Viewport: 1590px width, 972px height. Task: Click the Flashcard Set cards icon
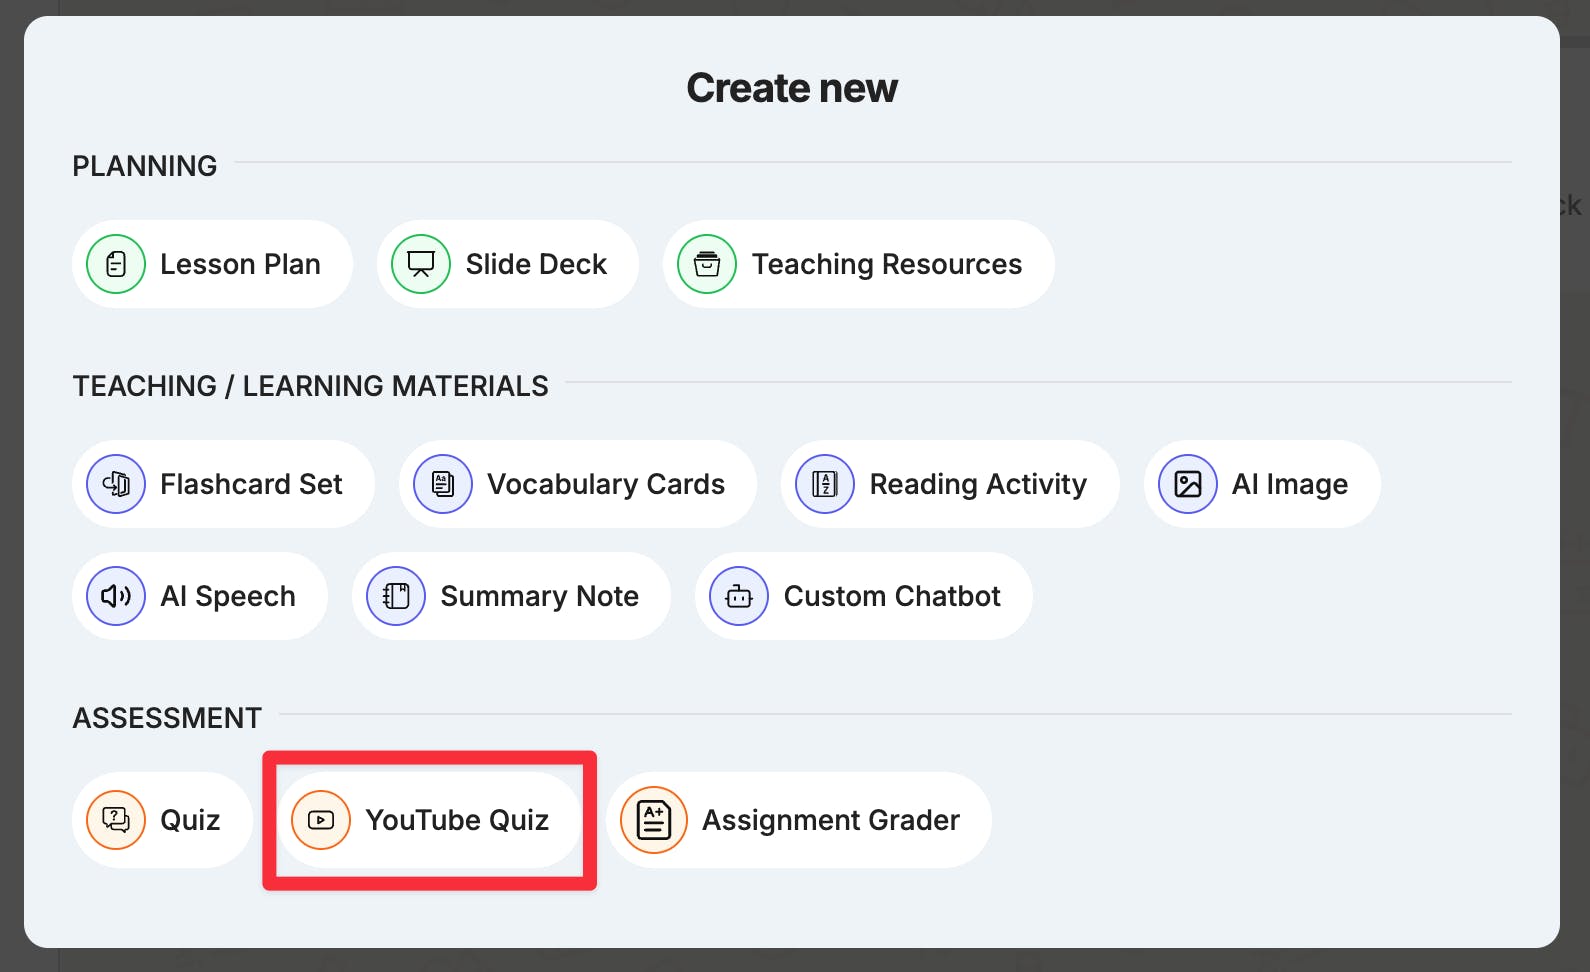tap(116, 484)
